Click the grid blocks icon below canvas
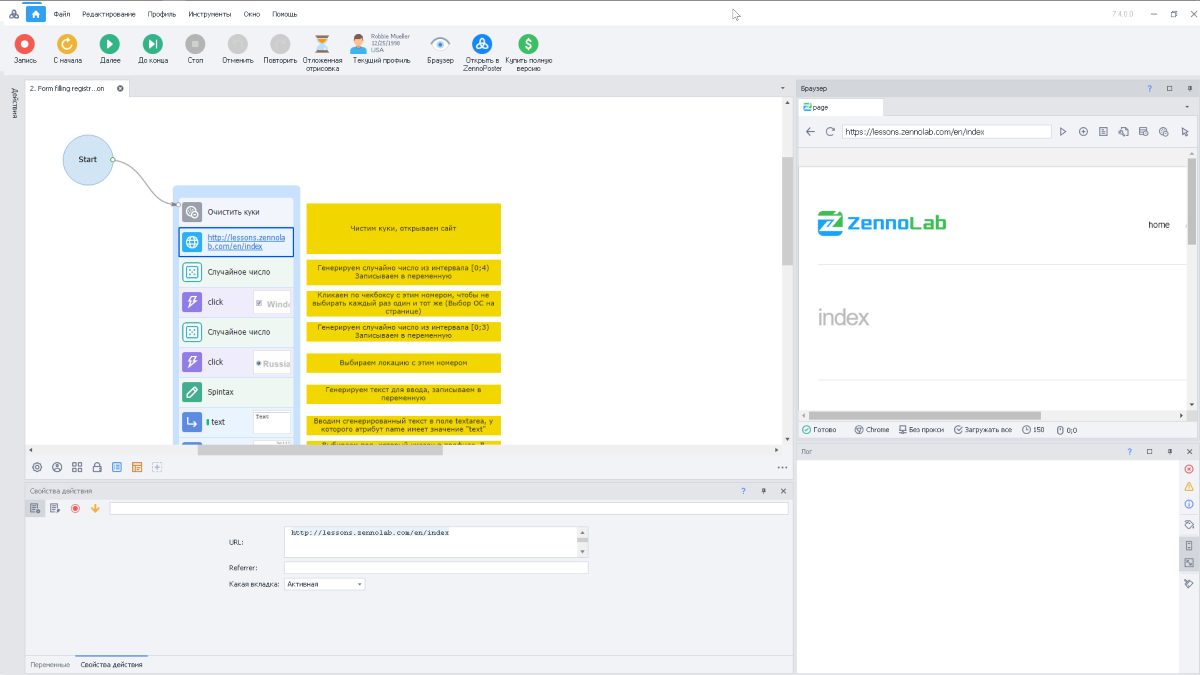The image size is (1200, 675). click(77, 467)
